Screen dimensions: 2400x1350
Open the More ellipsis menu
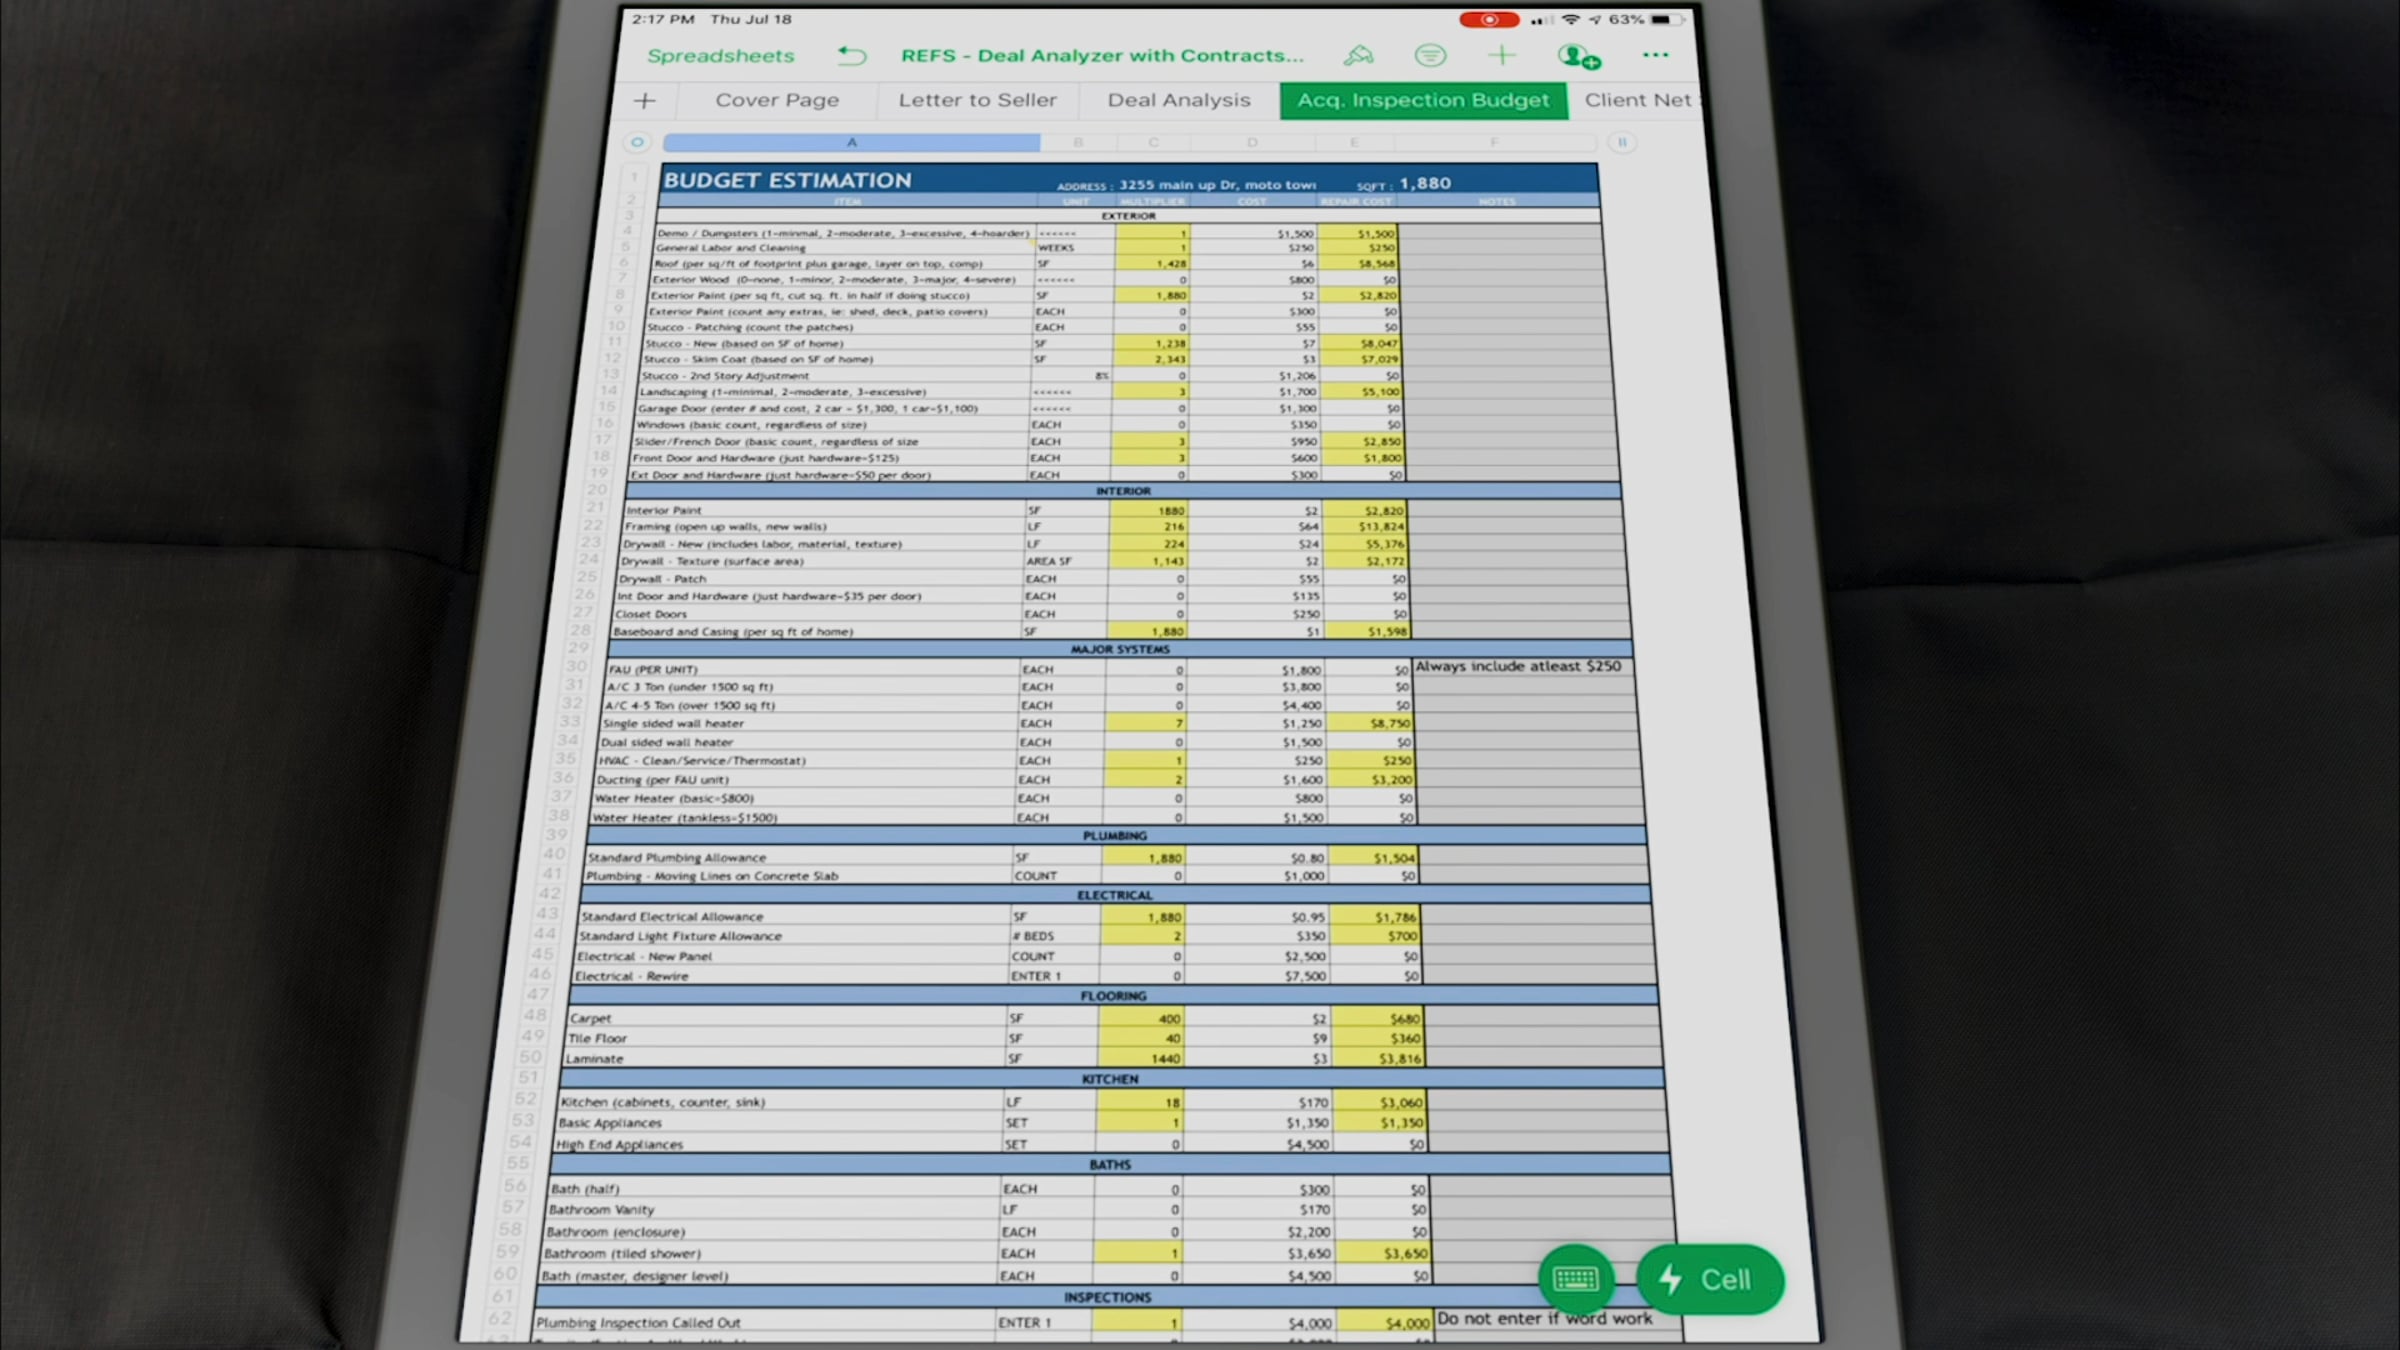1655,55
